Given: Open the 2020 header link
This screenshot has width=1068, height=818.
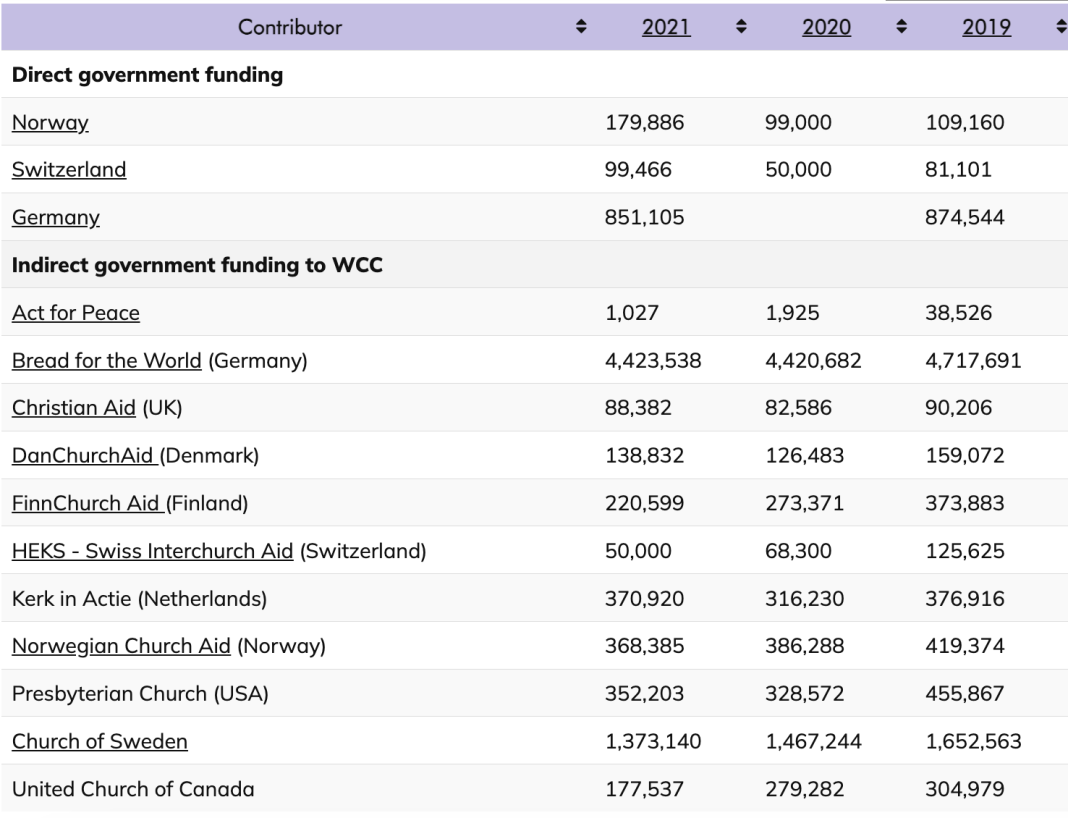Looking at the screenshot, I should tap(826, 28).
